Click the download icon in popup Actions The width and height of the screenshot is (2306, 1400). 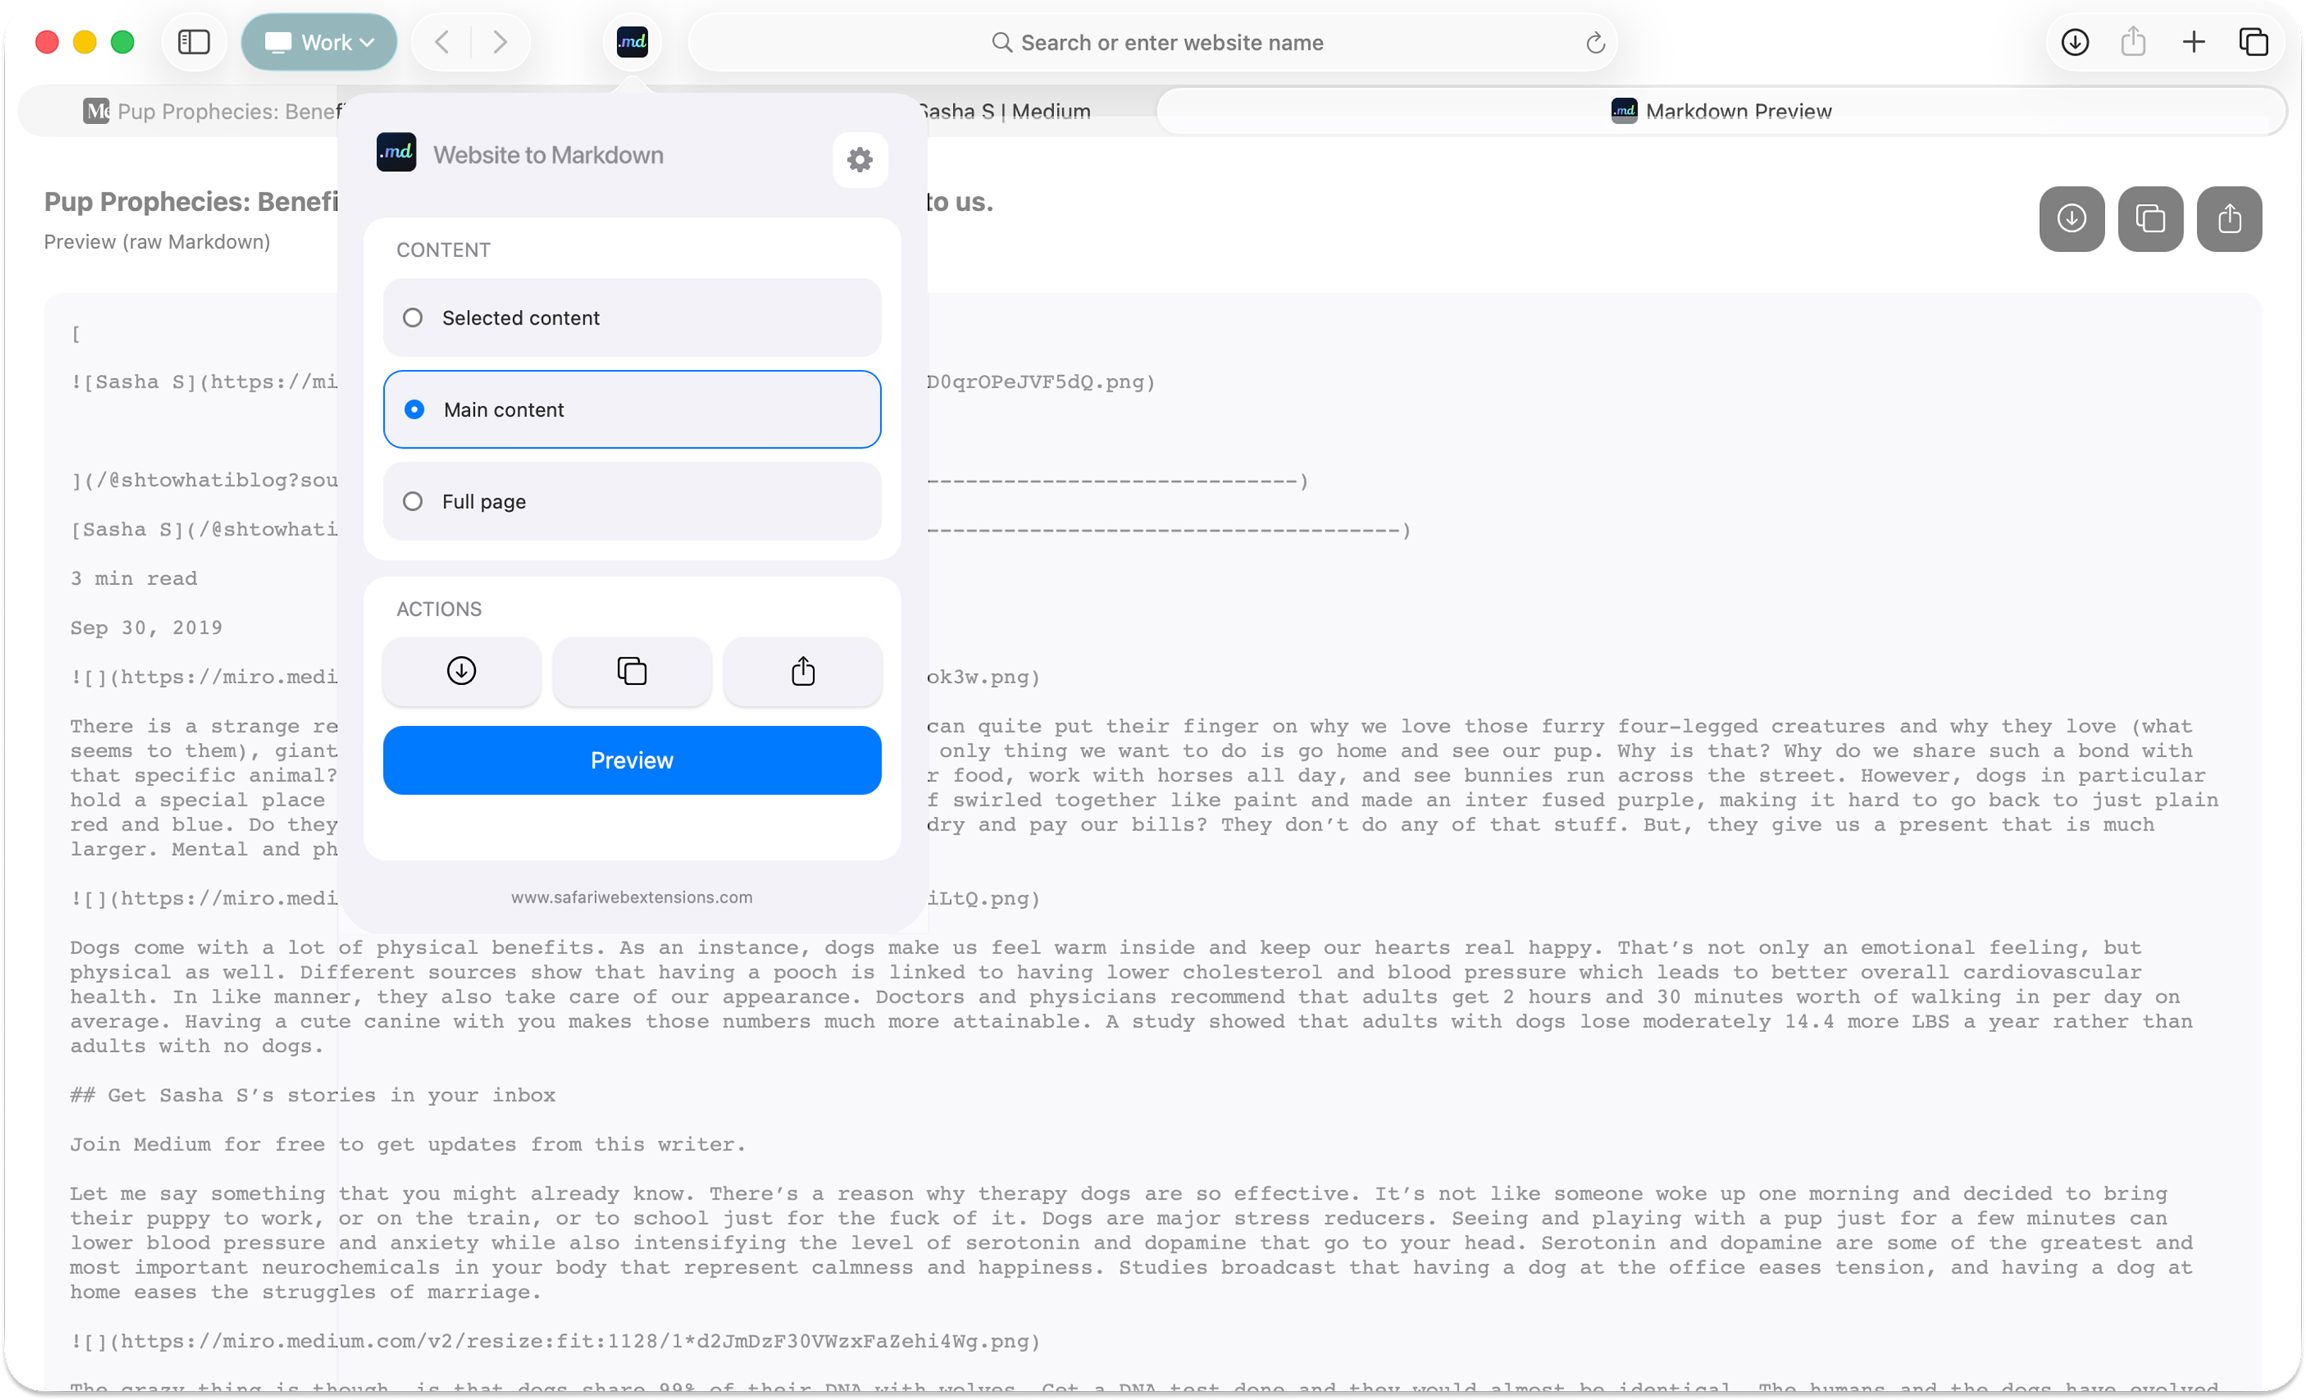tap(461, 671)
